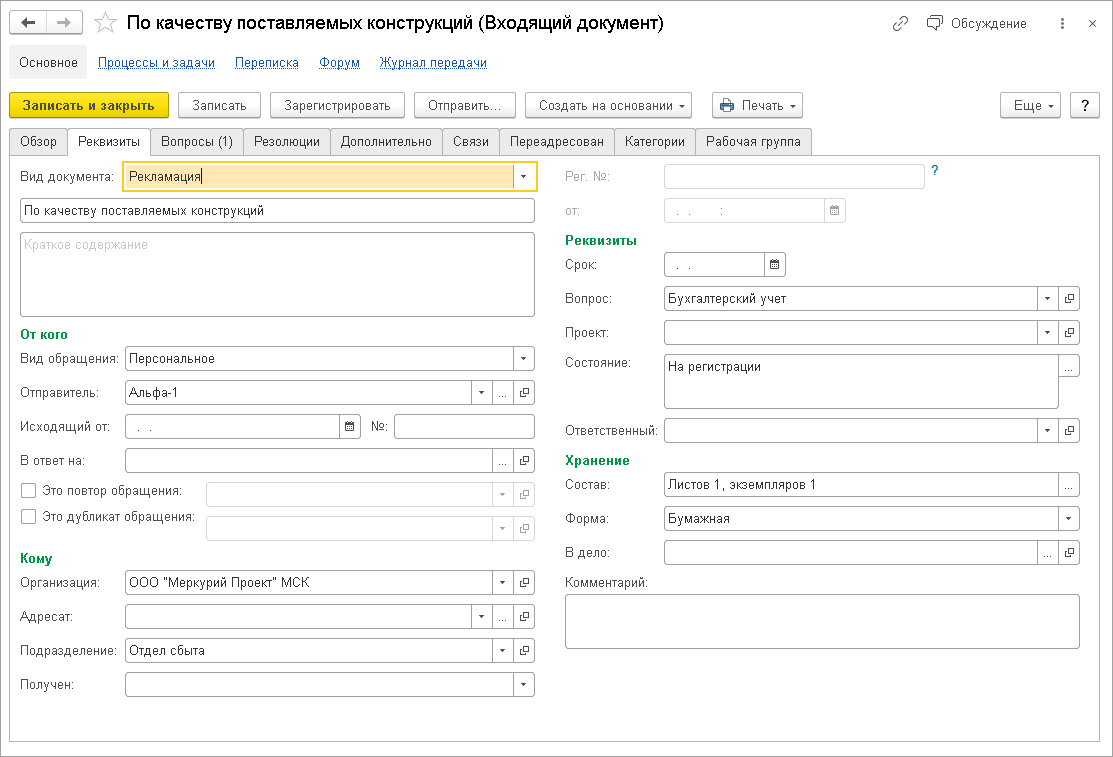
Task: Switch to the Резолюции tab
Action: pos(286,142)
